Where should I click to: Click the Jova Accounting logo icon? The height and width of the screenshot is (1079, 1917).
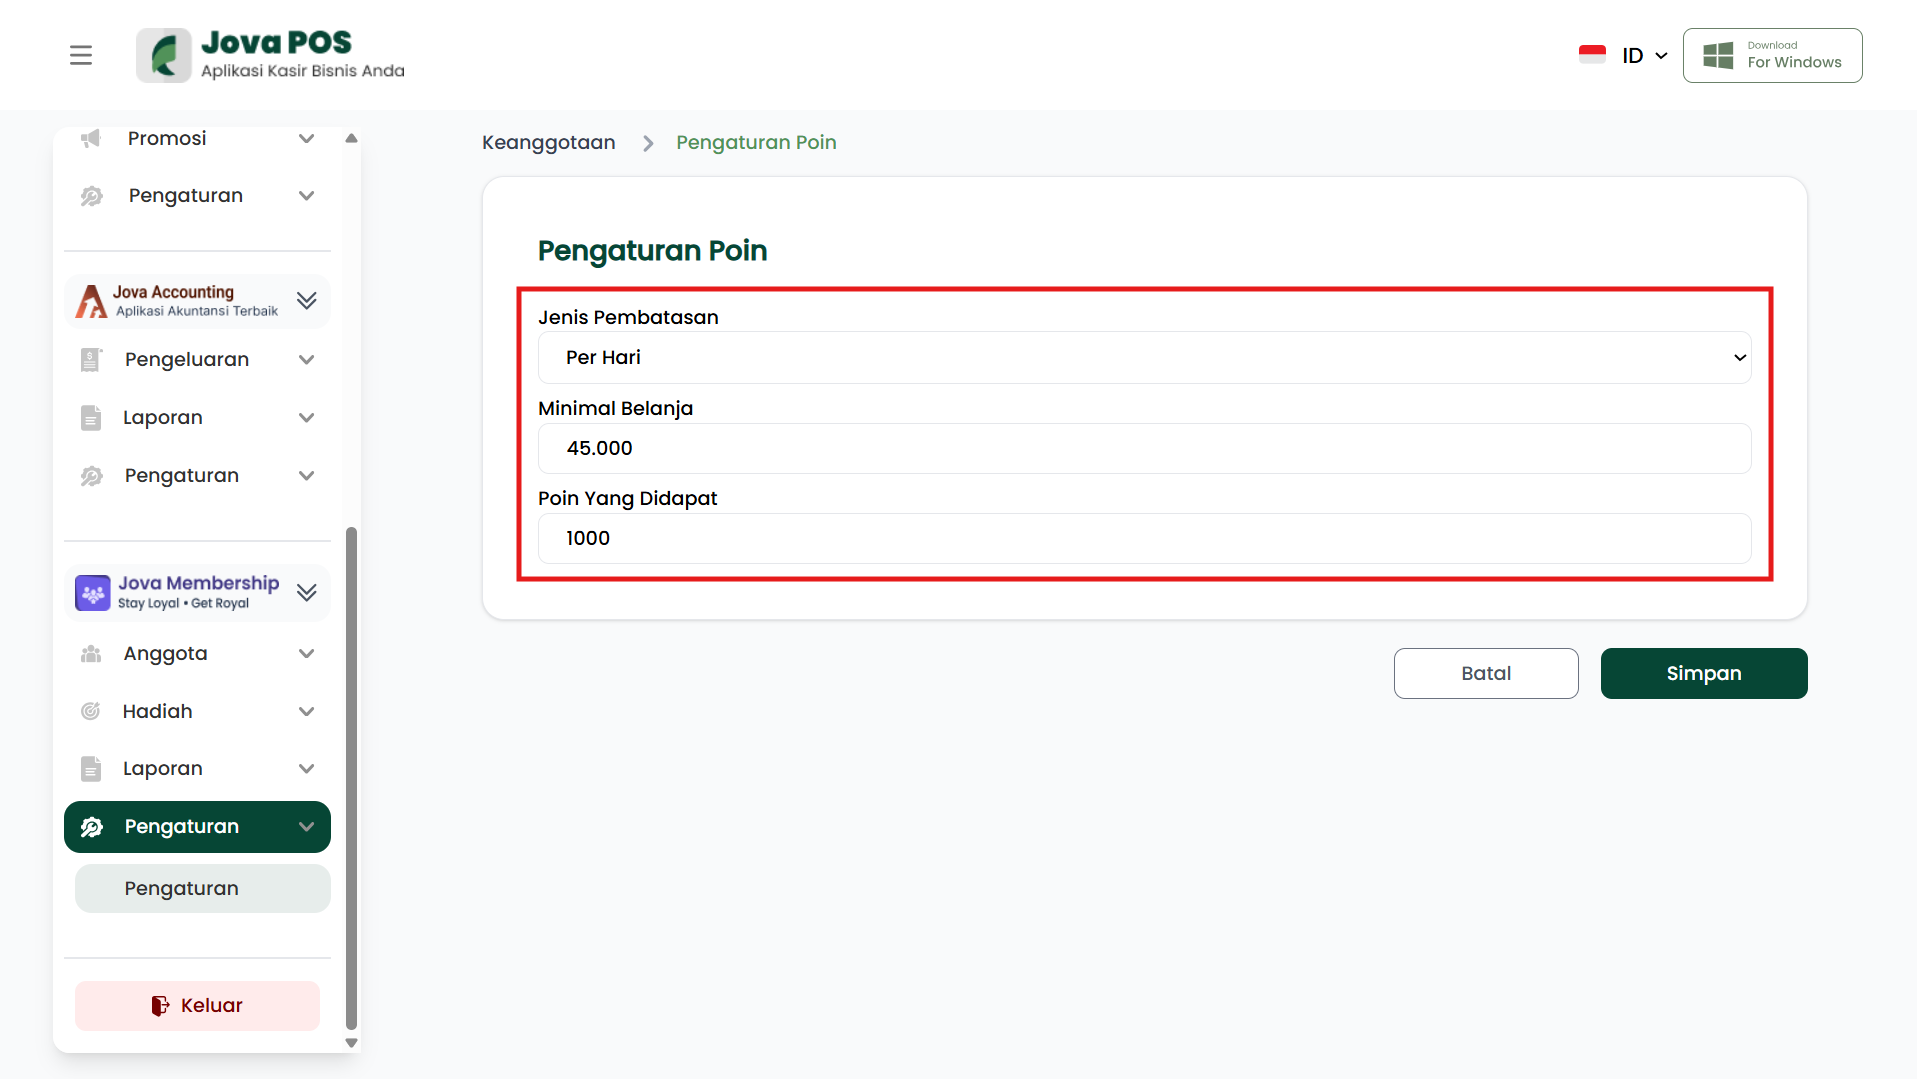coord(91,301)
